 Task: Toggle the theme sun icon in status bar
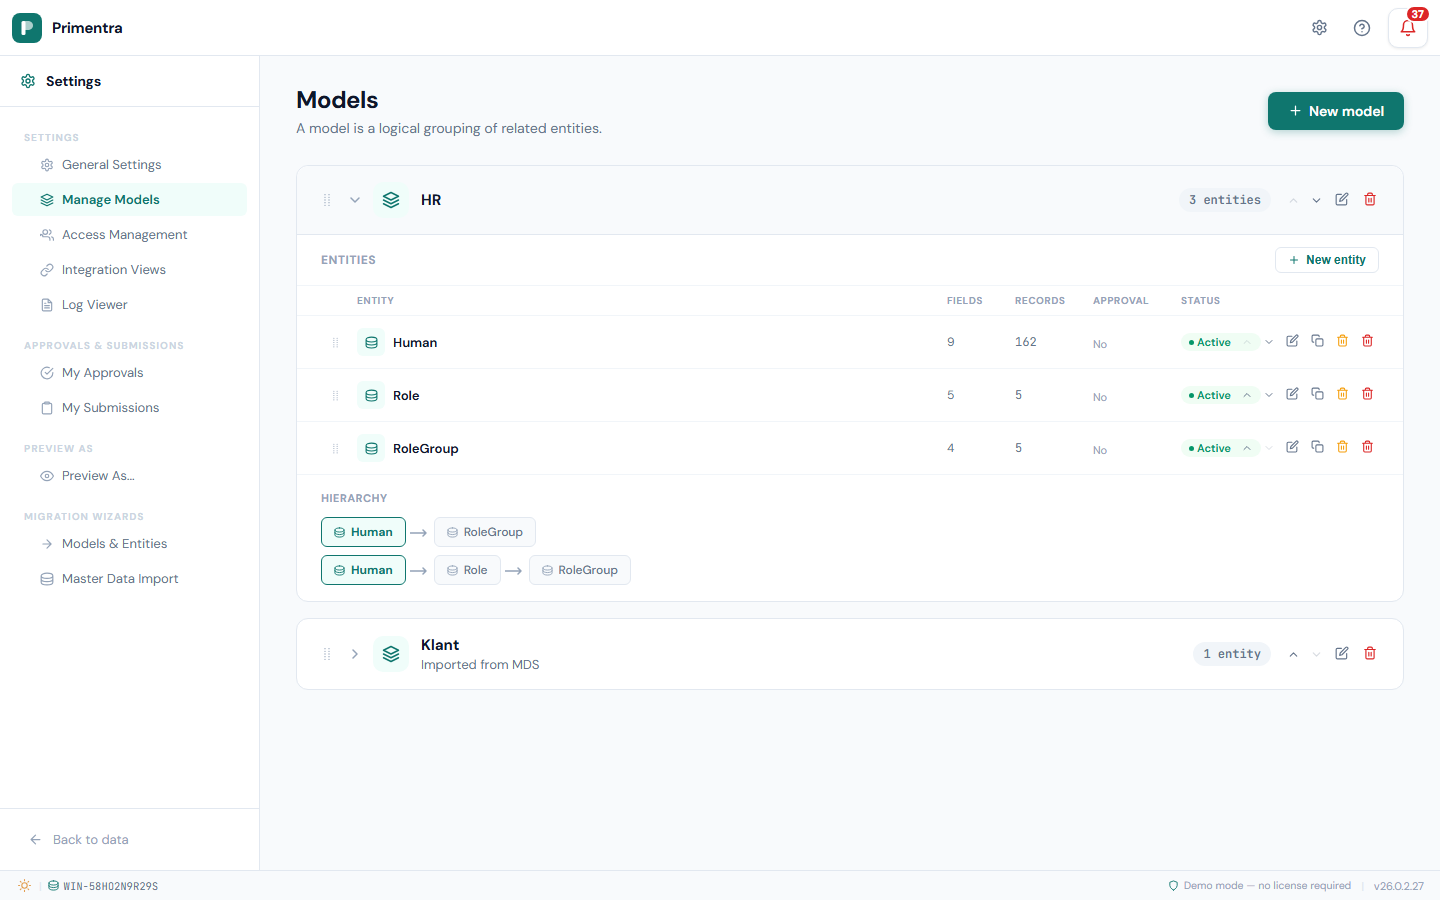point(24,885)
